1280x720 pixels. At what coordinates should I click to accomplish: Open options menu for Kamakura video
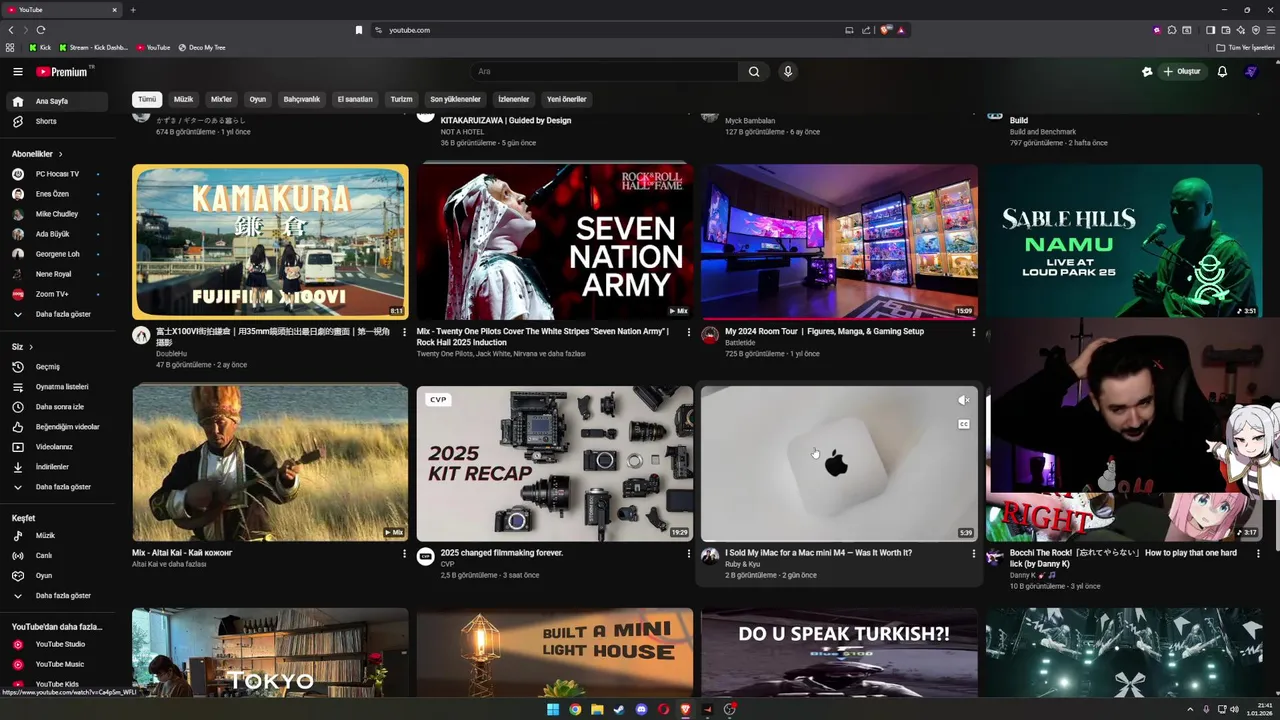[x=404, y=332]
